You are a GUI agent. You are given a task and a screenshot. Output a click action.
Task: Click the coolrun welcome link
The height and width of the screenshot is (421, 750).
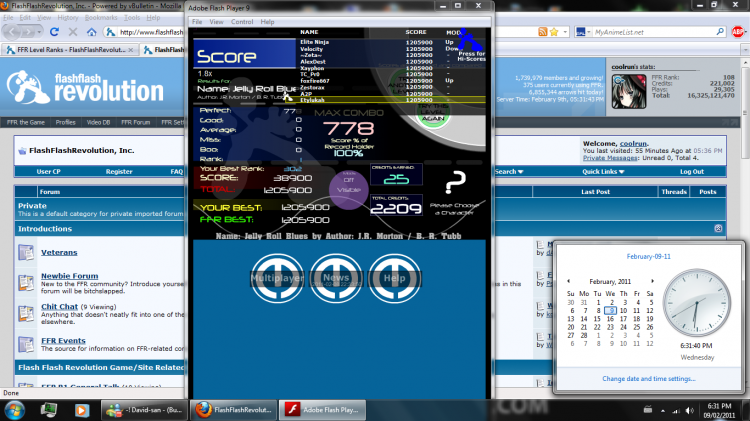click(633, 143)
